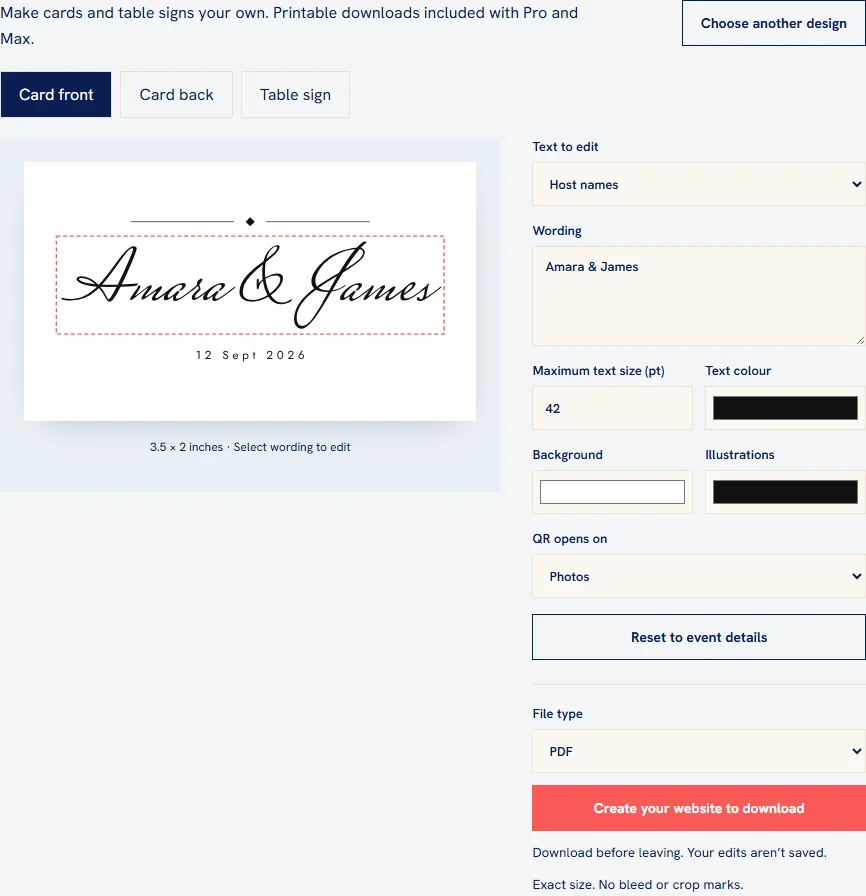Click the diamond ornament above the names
Viewport: 866px width, 896px height.
[250, 221]
